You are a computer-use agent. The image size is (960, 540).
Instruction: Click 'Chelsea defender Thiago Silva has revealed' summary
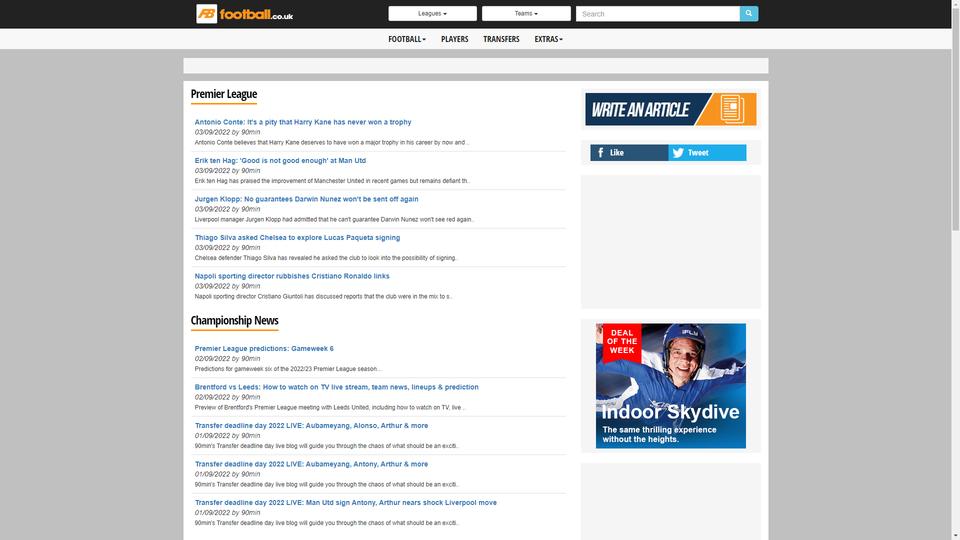click(326, 258)
